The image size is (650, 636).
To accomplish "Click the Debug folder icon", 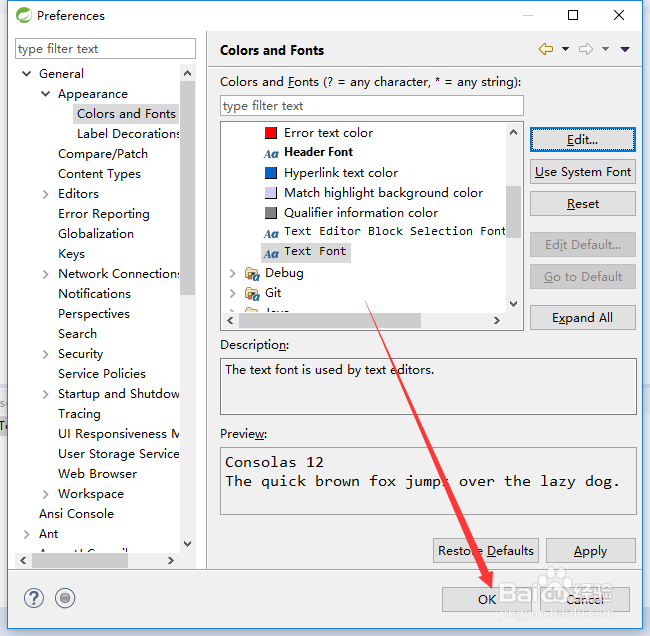I will pyautogui.click(x=252, y=273).
